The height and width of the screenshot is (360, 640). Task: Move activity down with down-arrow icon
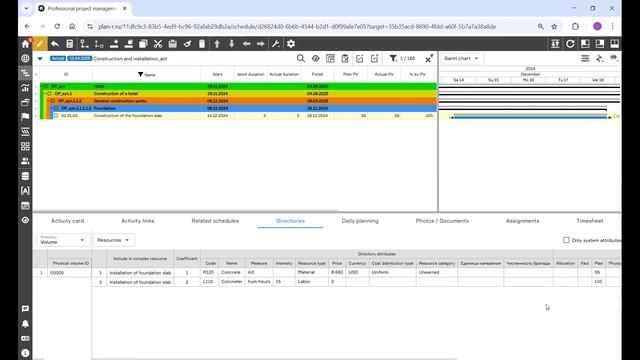click(x=232, y=44)
